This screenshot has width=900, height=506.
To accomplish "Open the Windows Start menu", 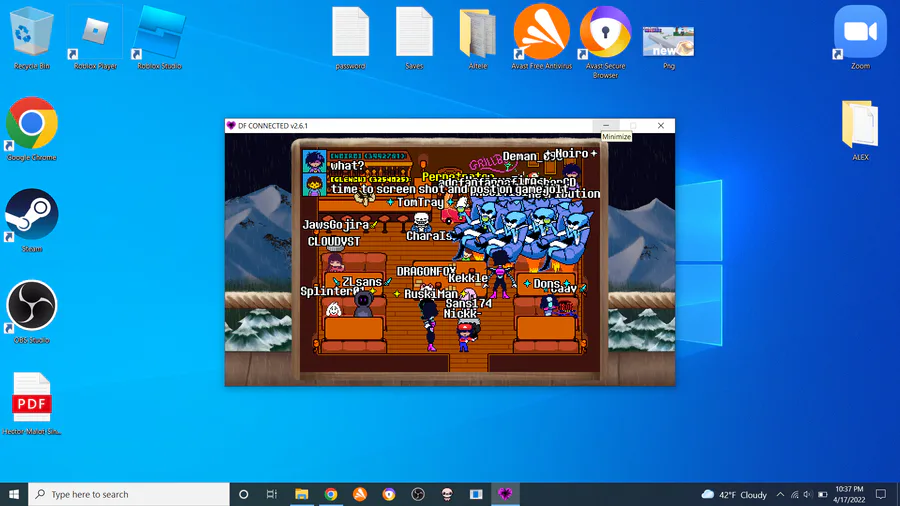I will click(14, 494).
